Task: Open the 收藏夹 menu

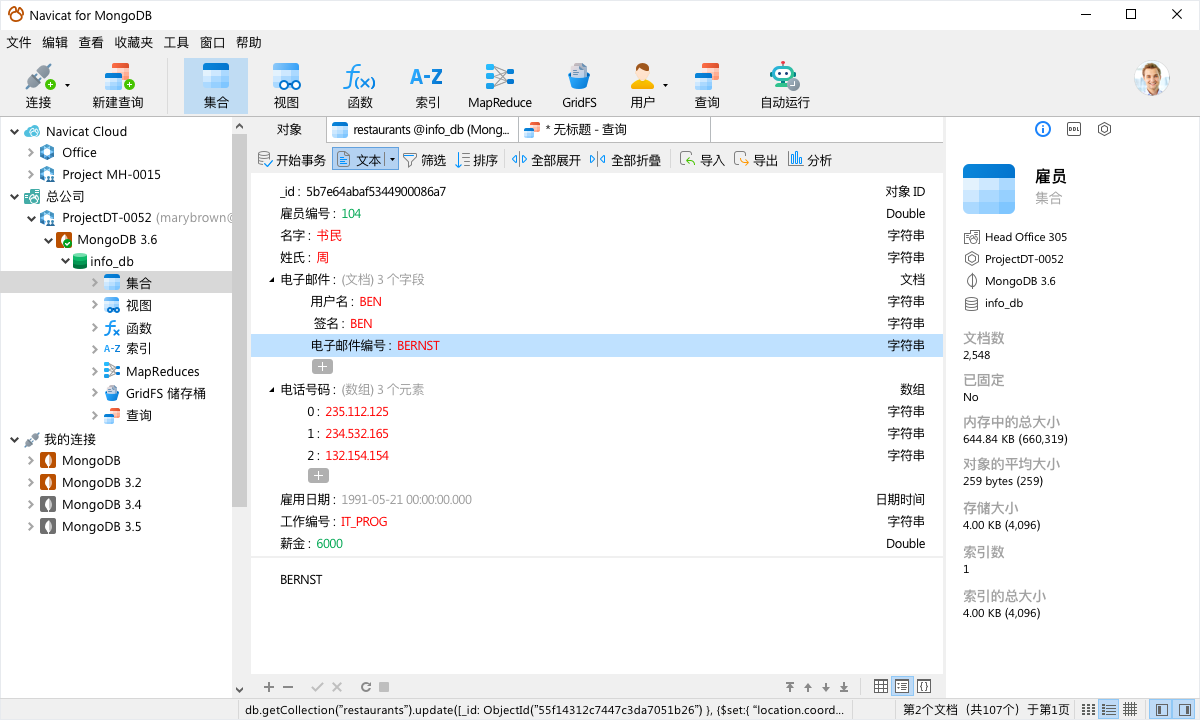Action: tap(134, 43)
